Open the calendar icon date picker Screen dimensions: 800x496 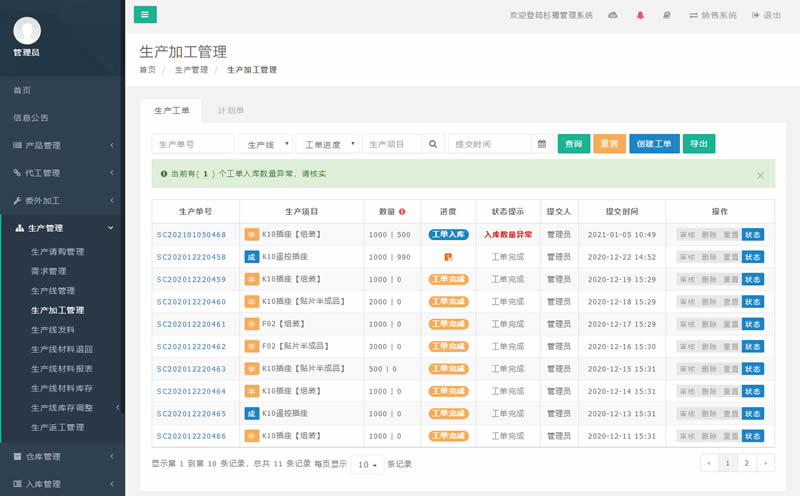[542, 144]
